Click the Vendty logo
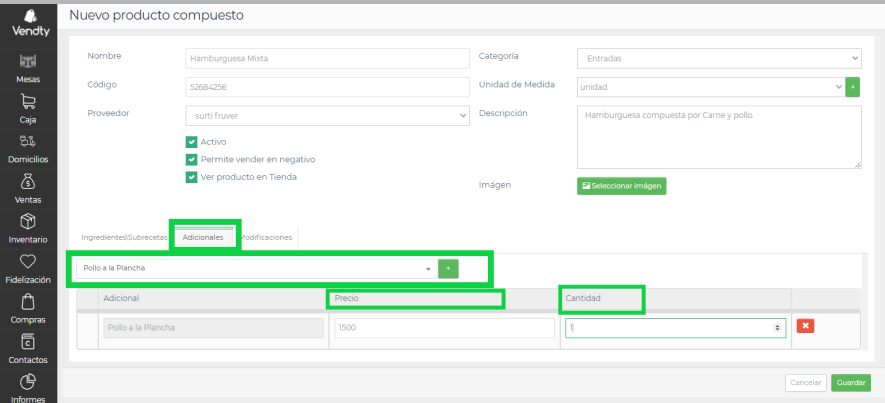 pyautogui.click(x=30, y=24)
